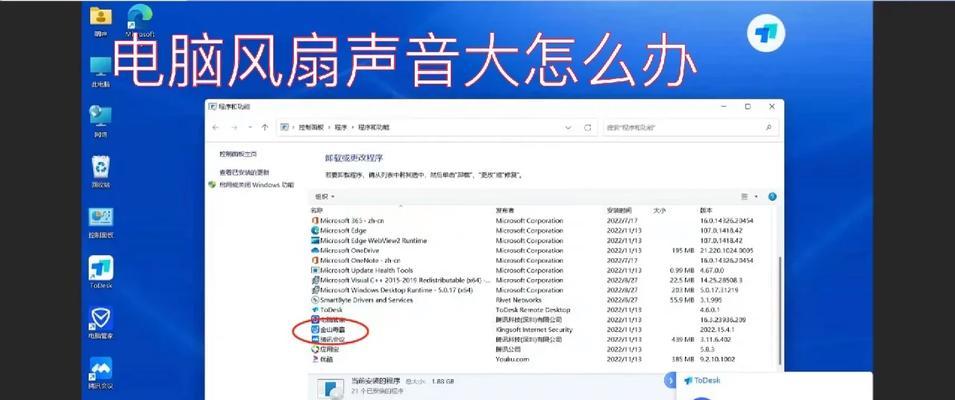Select Microsoft Windows Desktop Runtime 5.0.17 row
The width and height of the screenshot is (955, 400).
[x=543, y=290]
